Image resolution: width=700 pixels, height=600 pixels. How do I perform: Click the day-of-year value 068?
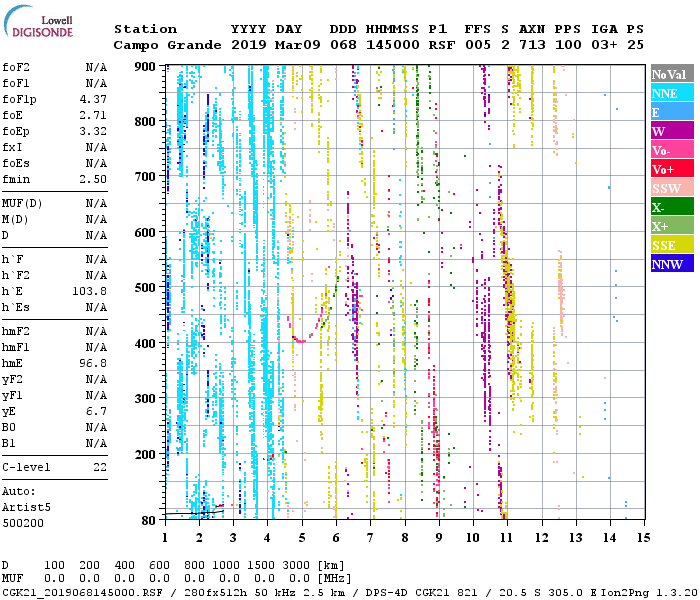[343, 45]
